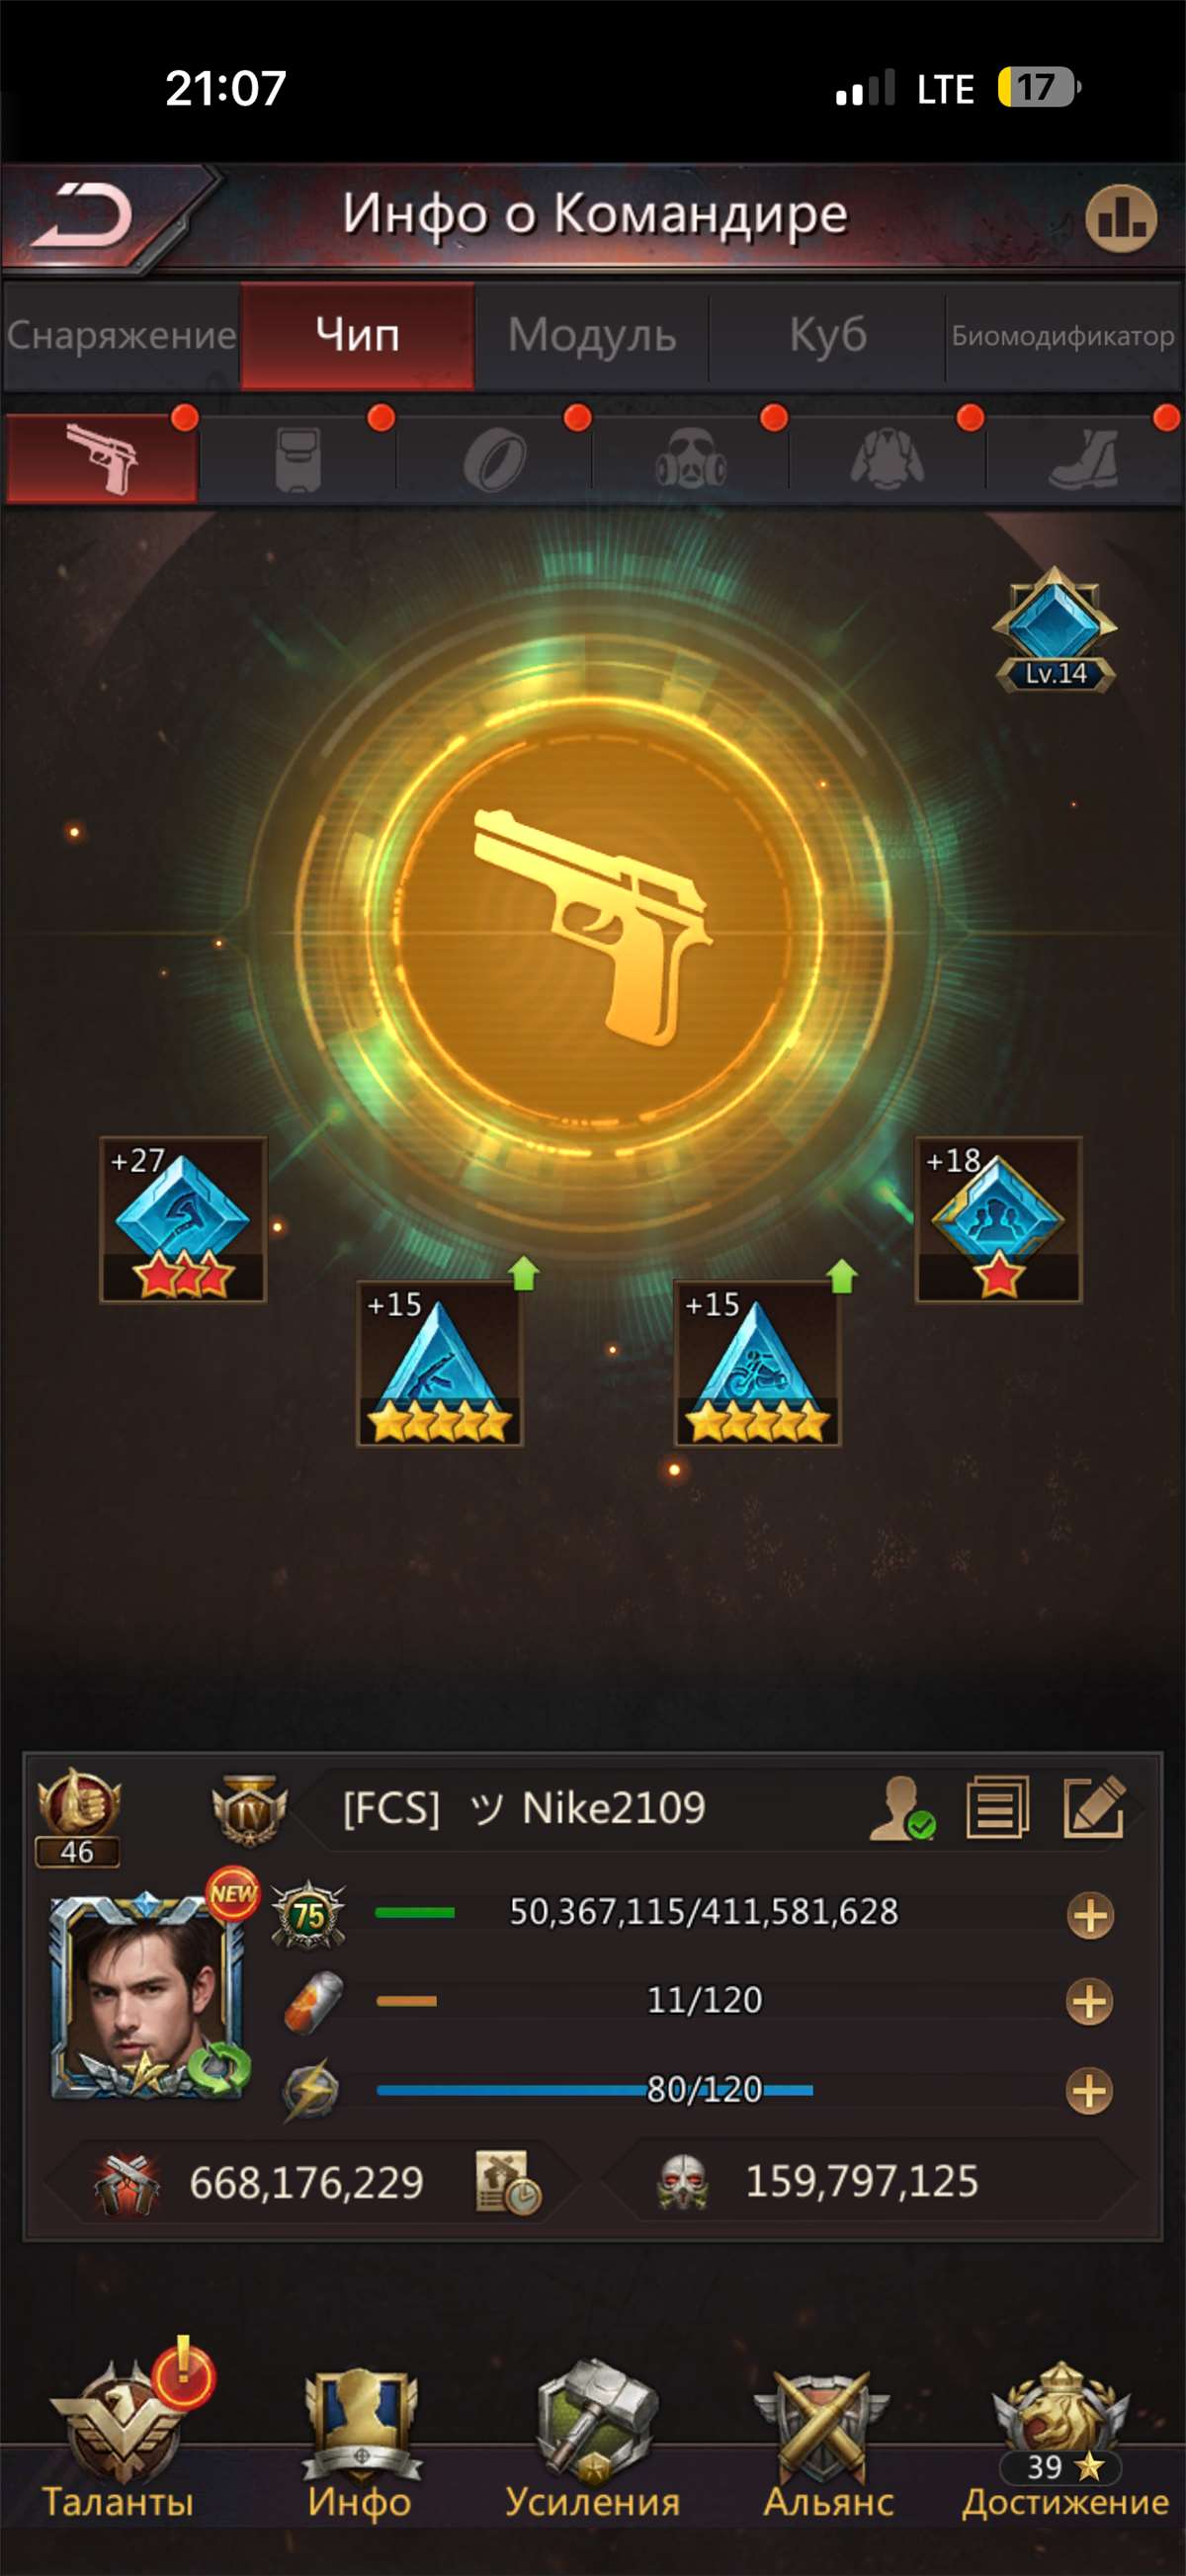The height and width of the screenshot is (2576, 1186).
Task: Add commander experience with plus button
Action: 1090,1916
